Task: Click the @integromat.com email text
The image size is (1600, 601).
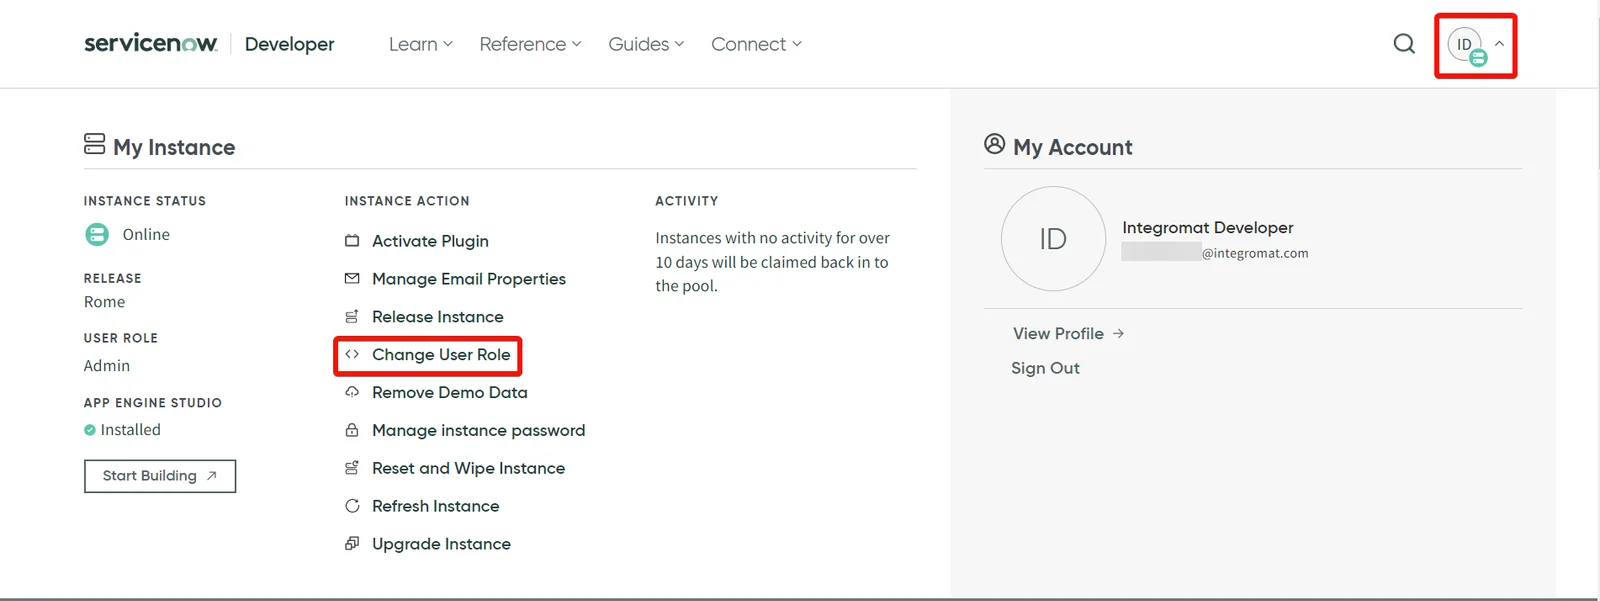Action: click(1255, 253)
